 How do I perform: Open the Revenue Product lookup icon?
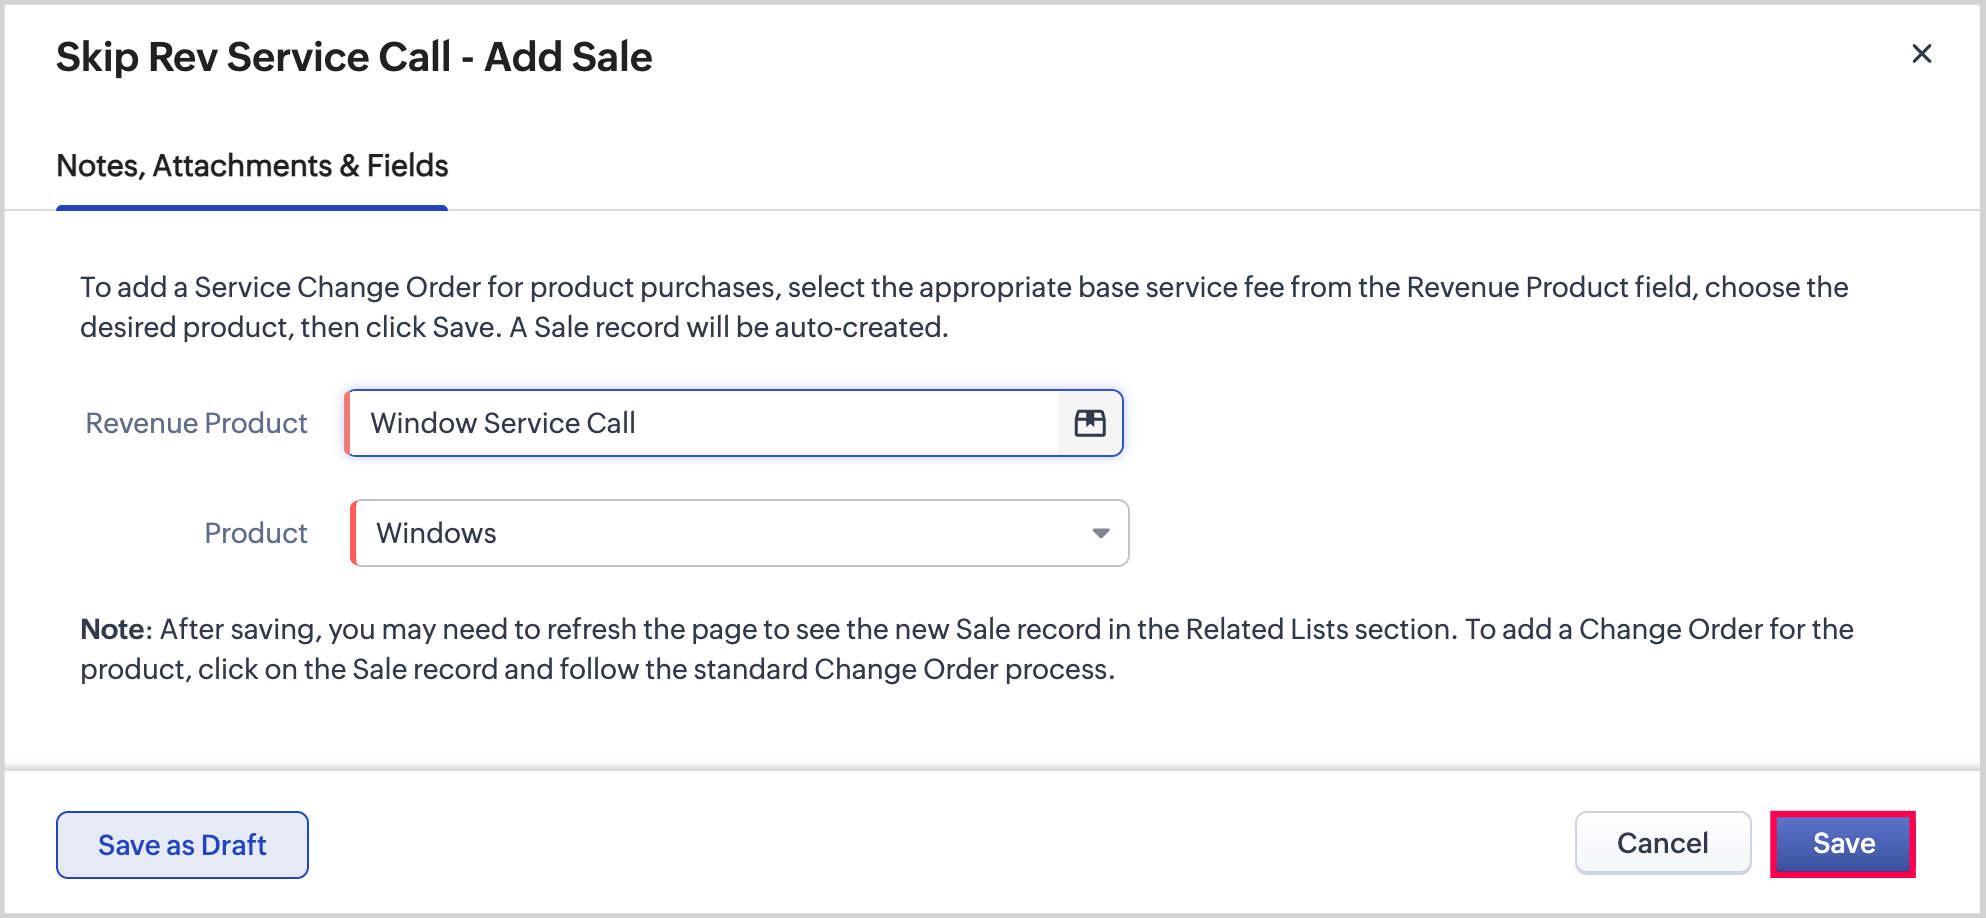coord(1089,423)
